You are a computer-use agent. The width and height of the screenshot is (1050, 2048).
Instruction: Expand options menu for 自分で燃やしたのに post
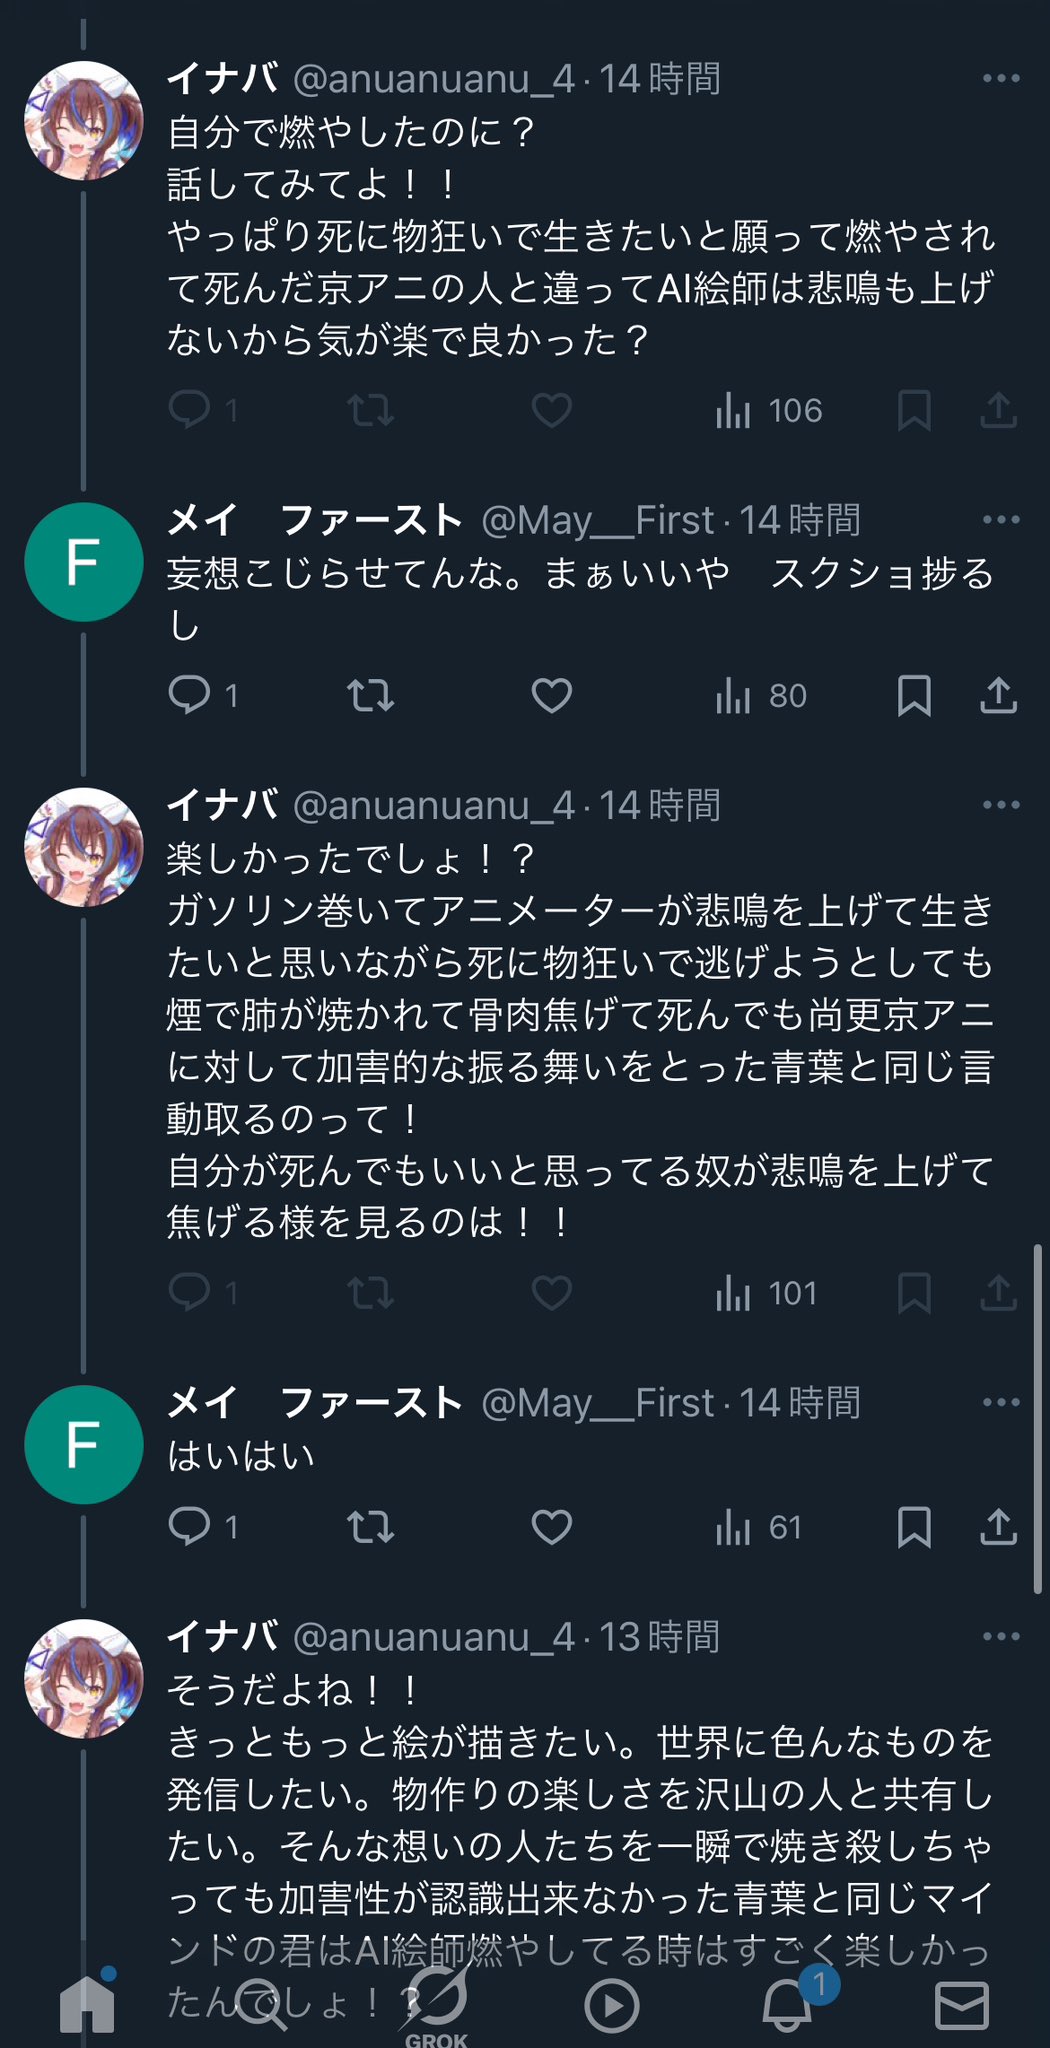tap(1000, 78)
